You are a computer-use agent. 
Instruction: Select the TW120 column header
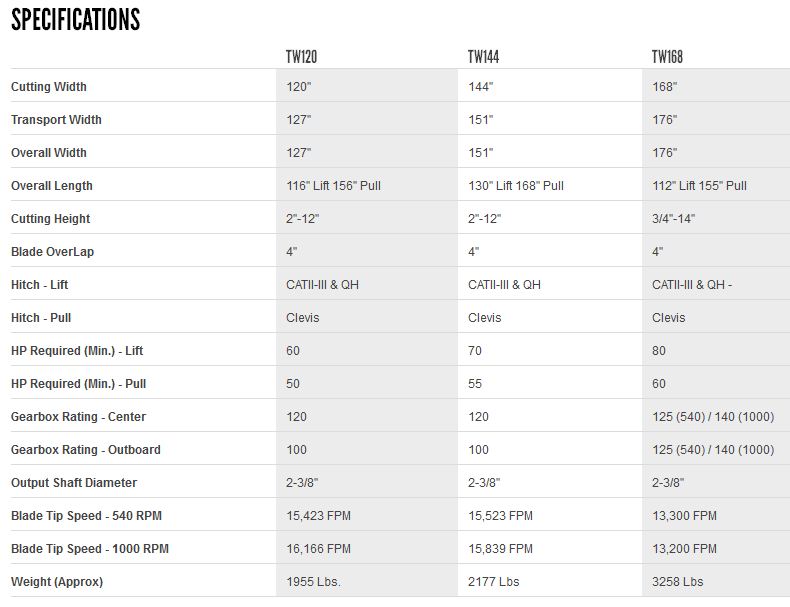pyautogui.click(x=301, y=57)
